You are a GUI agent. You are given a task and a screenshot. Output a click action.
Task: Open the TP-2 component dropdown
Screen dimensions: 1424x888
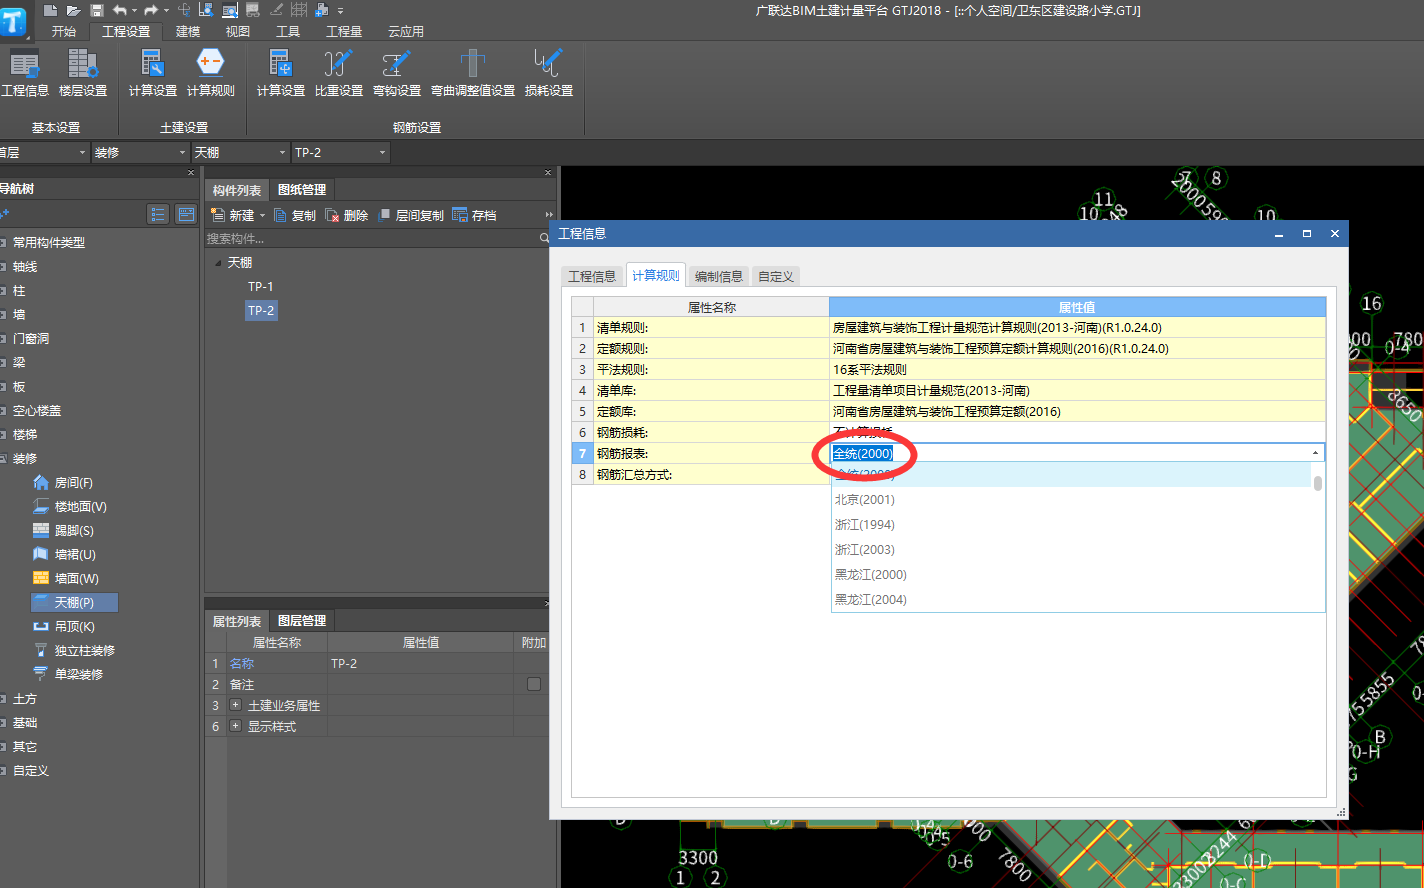[382, 153]
